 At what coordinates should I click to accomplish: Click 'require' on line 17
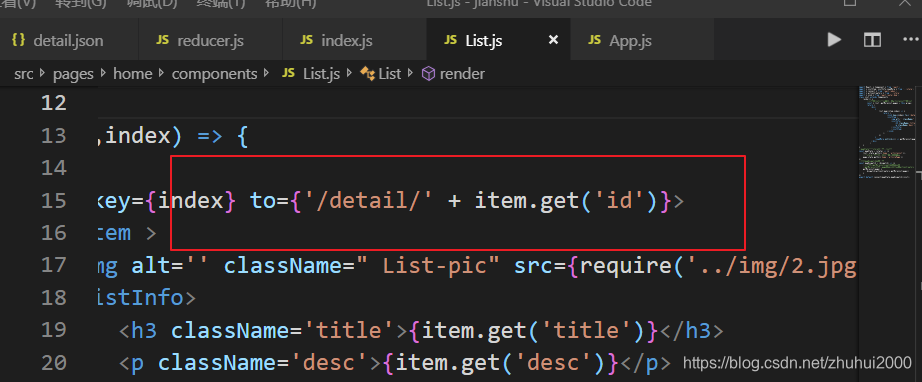[x=626, y=266]
